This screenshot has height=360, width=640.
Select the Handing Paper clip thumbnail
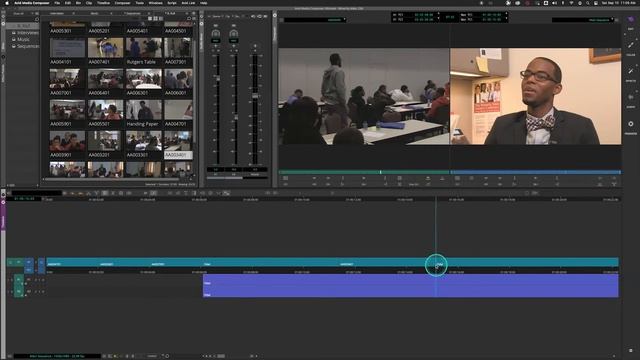144,110
